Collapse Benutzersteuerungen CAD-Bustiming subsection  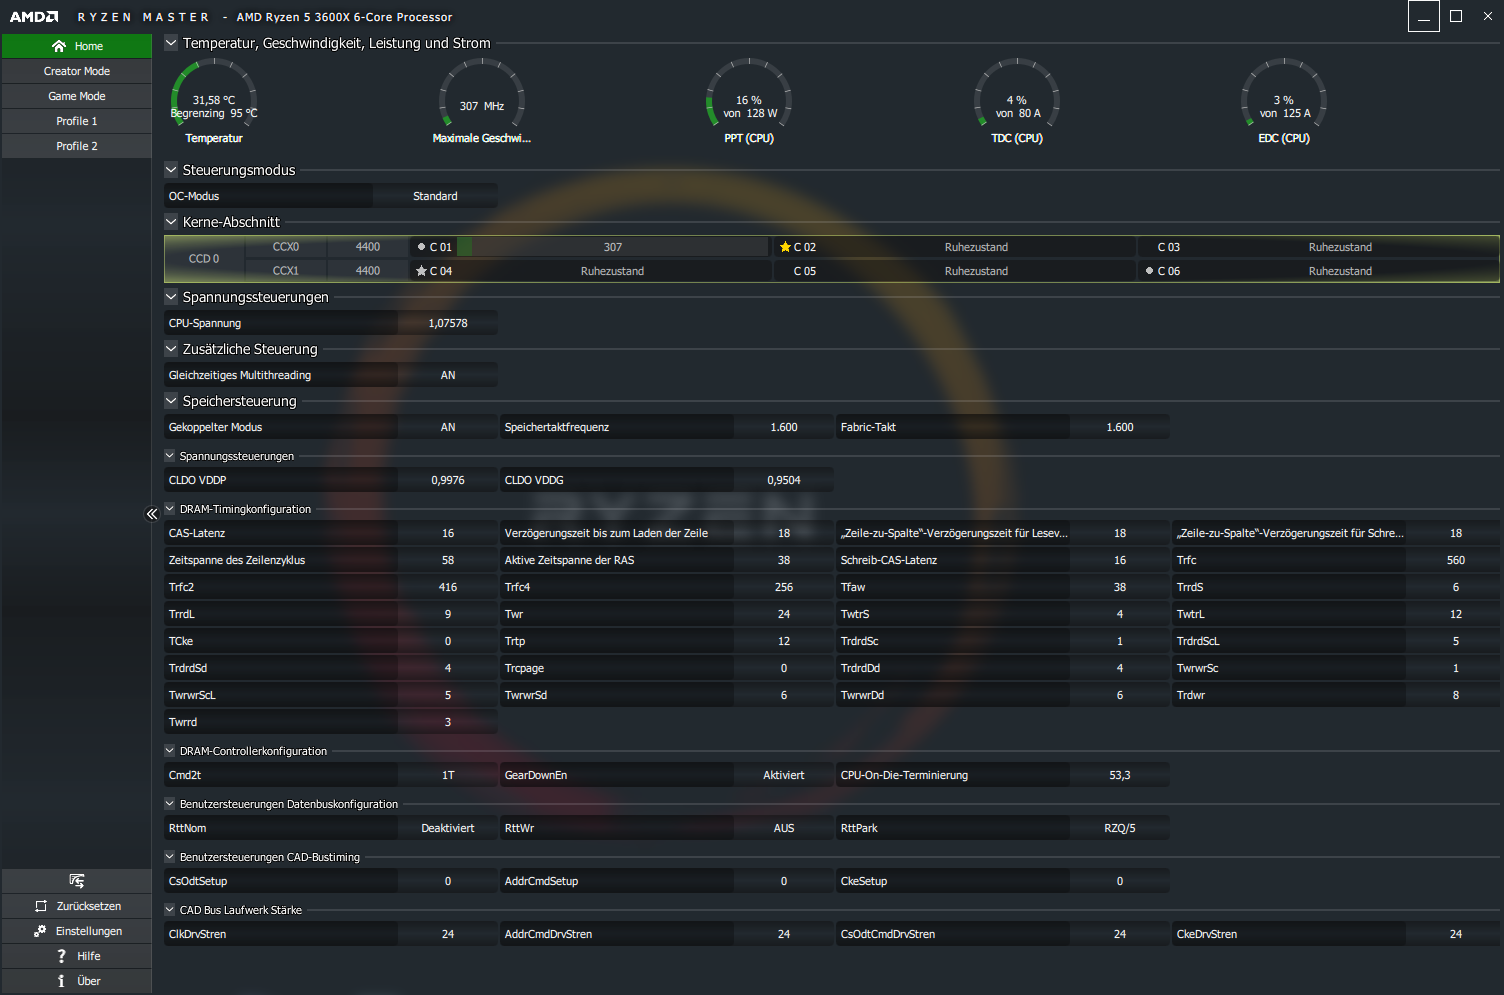(170, 857)
